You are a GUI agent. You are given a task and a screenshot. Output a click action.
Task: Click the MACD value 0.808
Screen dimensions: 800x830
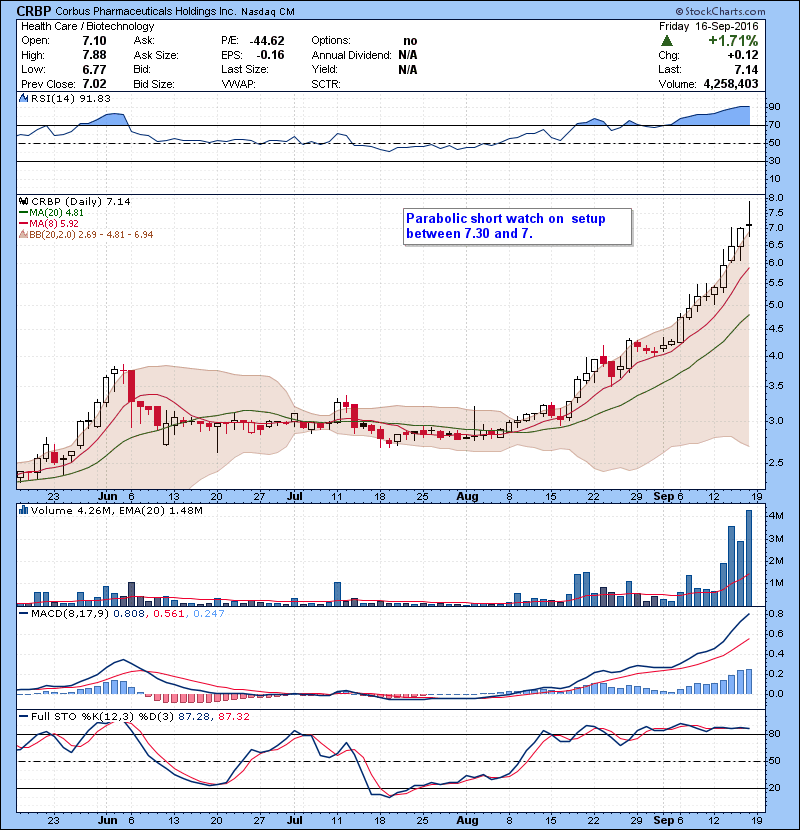(x=129, y=614)
